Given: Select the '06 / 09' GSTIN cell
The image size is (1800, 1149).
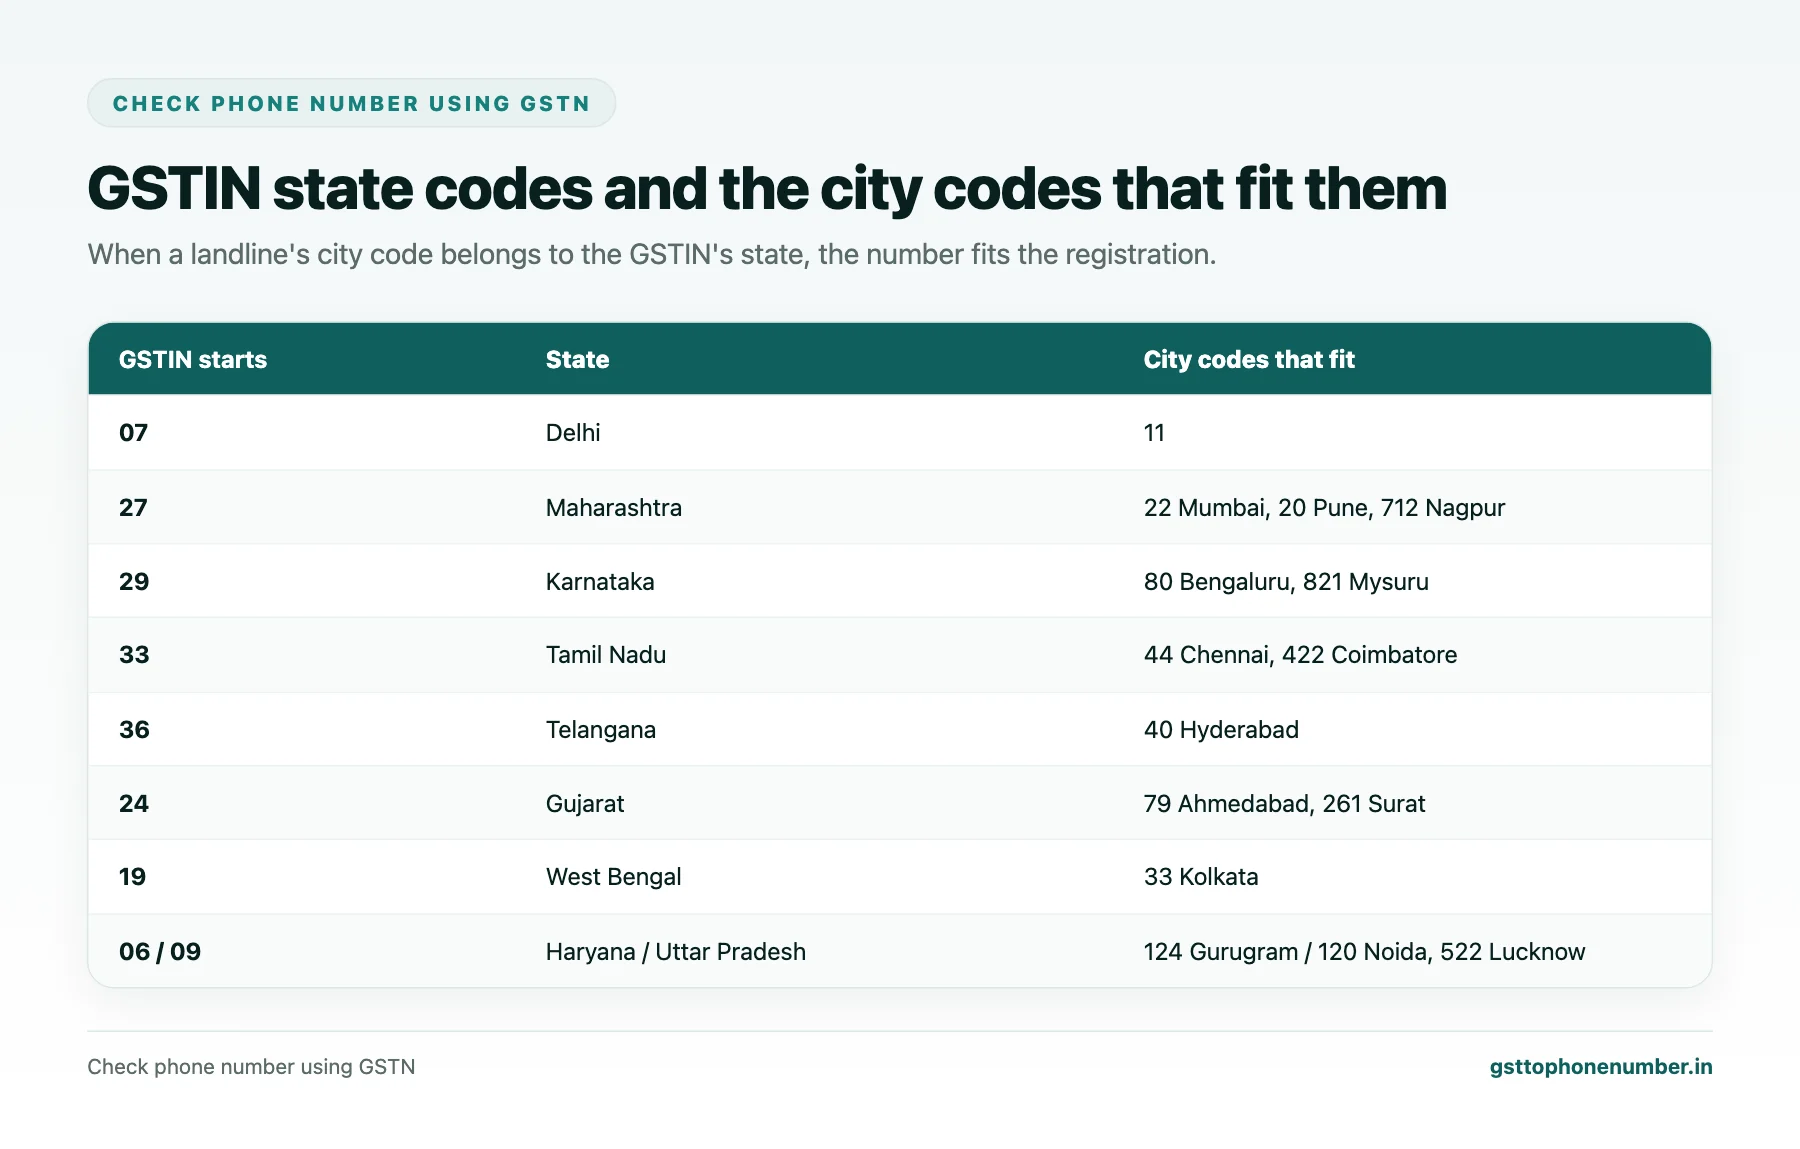Looking at the screenshot, I should 160,951.
